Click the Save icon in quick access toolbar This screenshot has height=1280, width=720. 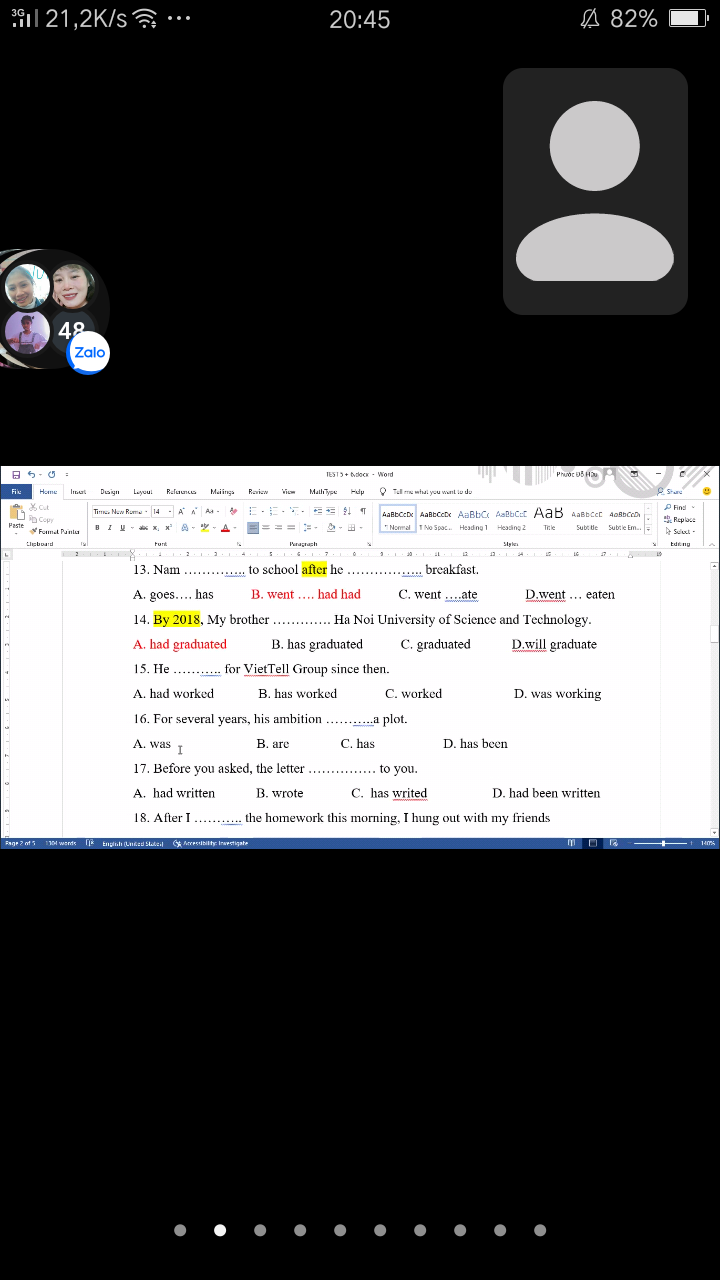tap(16, 474)
